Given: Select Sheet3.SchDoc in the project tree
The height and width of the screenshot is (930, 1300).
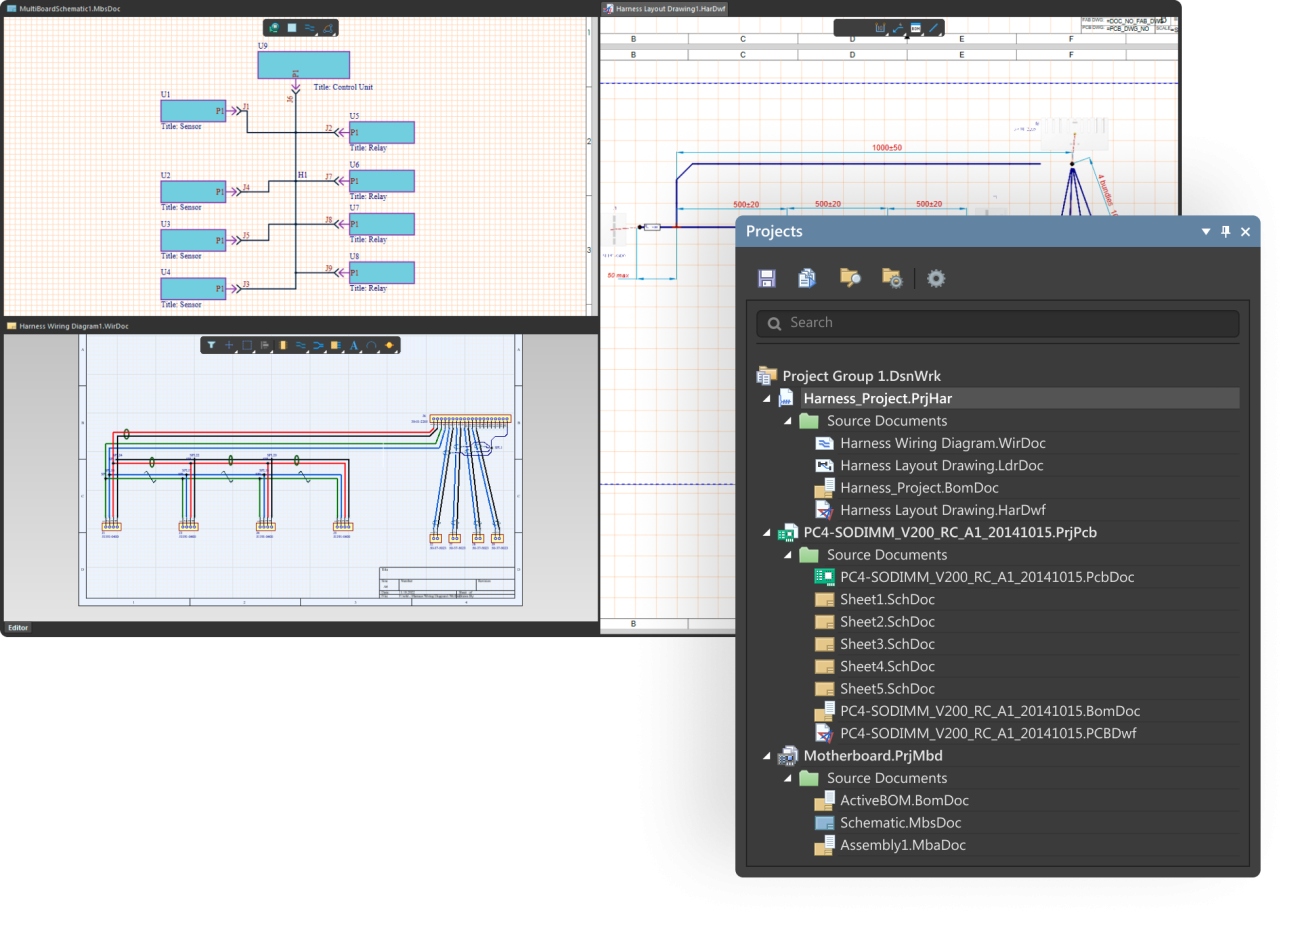Looking at the screenshot, I should (x=887, y=644).
